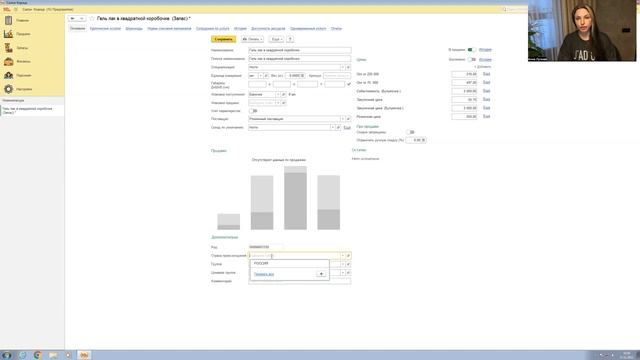Click the yellow Сохранить button

(223, 39)
